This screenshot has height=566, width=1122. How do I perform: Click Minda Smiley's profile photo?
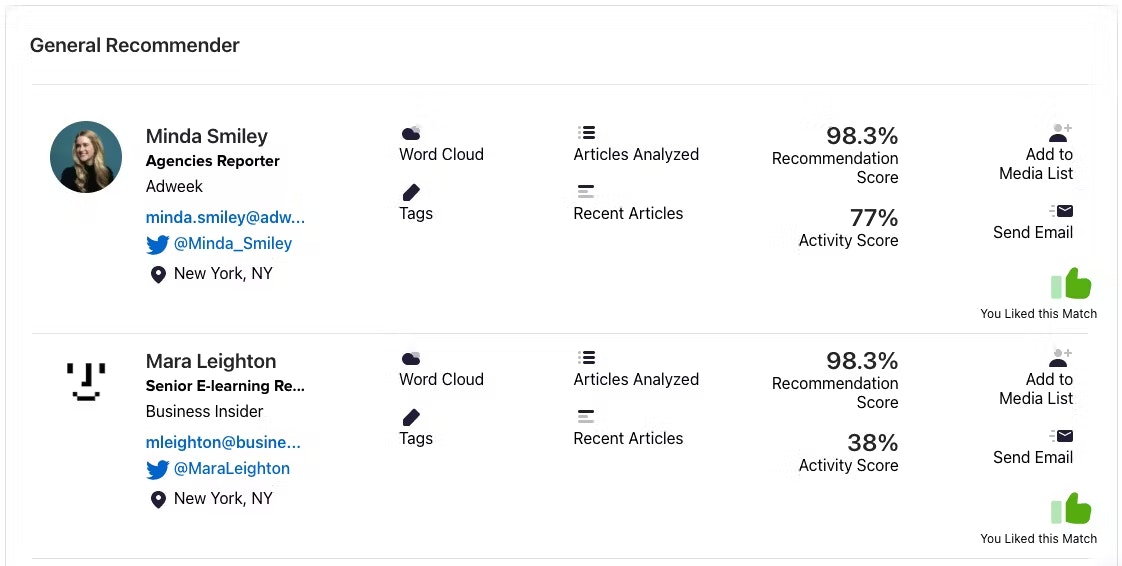point(86,157)
